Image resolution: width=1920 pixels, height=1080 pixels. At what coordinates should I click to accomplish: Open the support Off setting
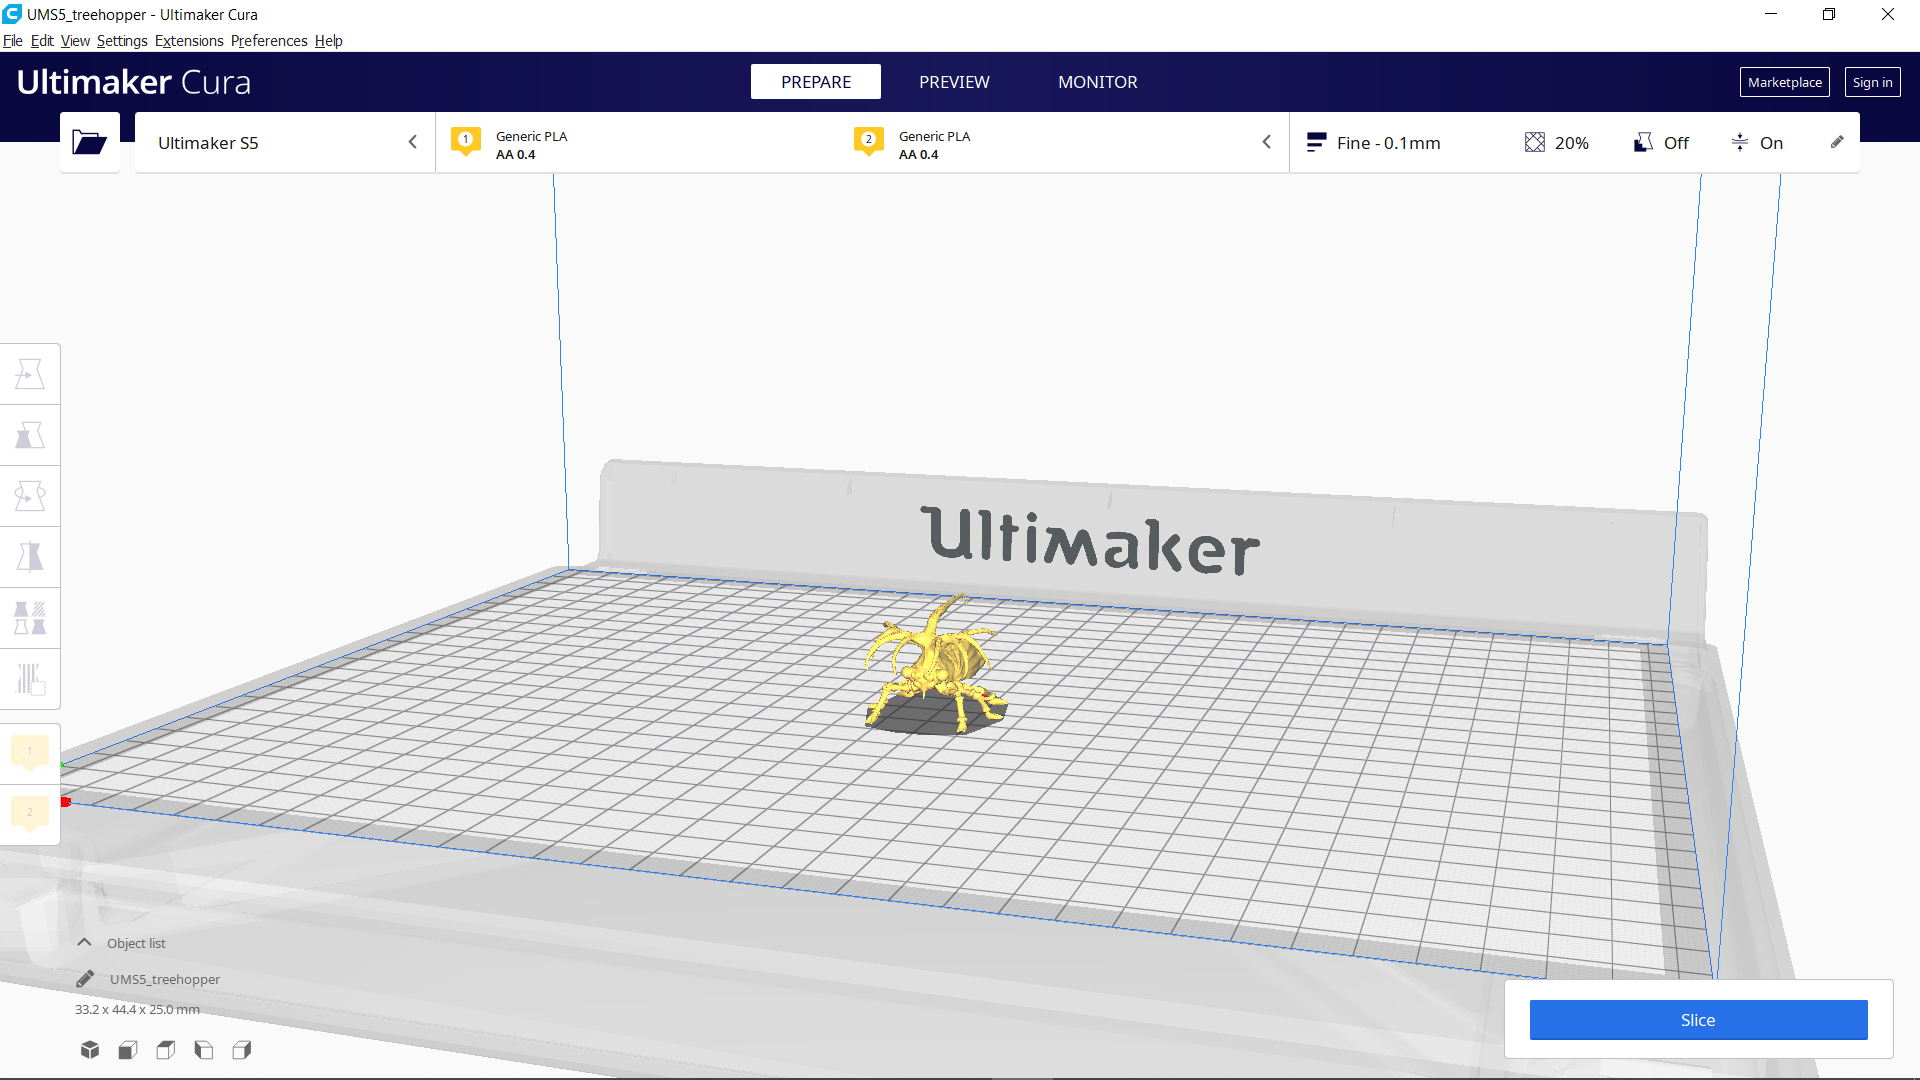(x=1662, y=143)
